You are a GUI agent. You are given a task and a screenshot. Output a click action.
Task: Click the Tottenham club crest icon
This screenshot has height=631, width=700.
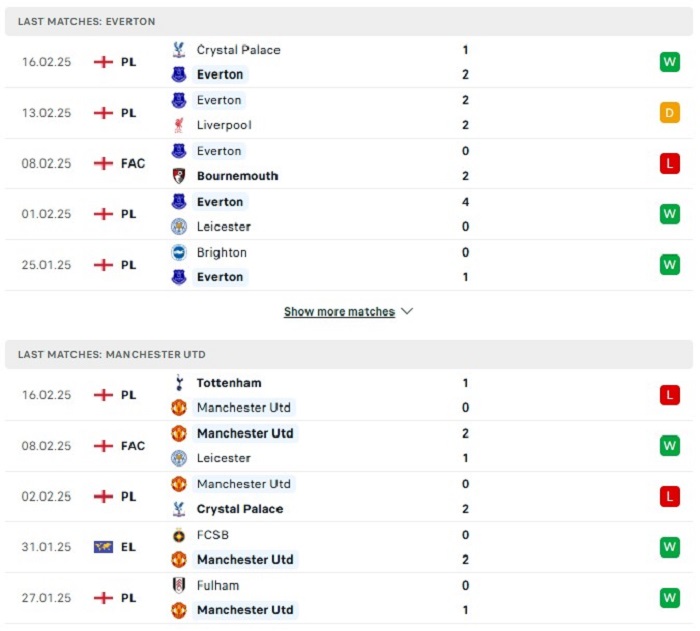coord(179,383)
